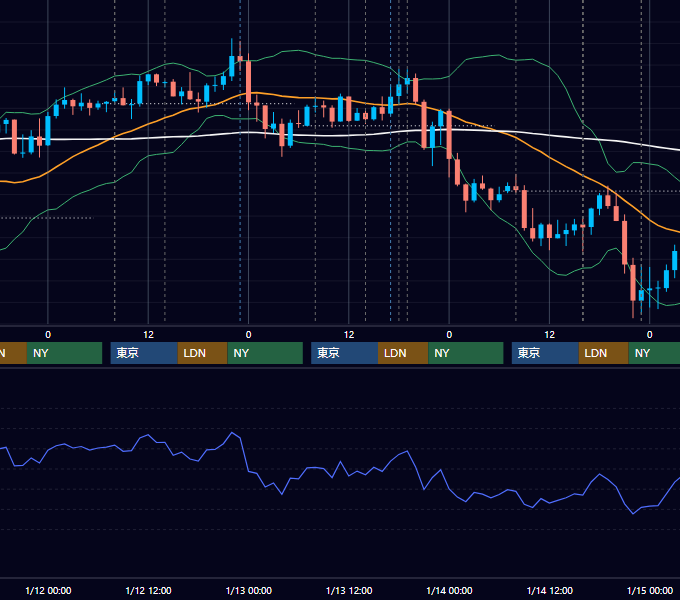Select the tall red candle at 1/13 00:00
The width and height of the screenshot is (680, 600).
pyautogui.click(x=248, y=82)
